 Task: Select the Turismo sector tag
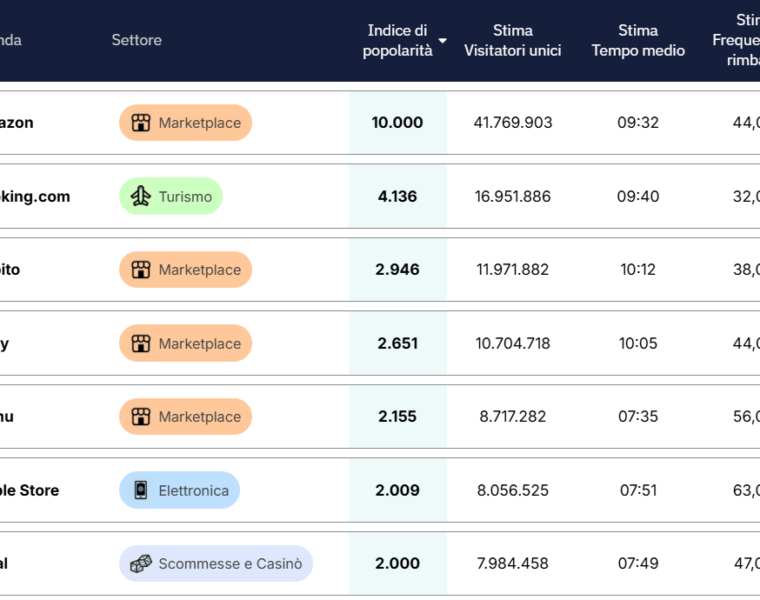[x=171, y=196]
